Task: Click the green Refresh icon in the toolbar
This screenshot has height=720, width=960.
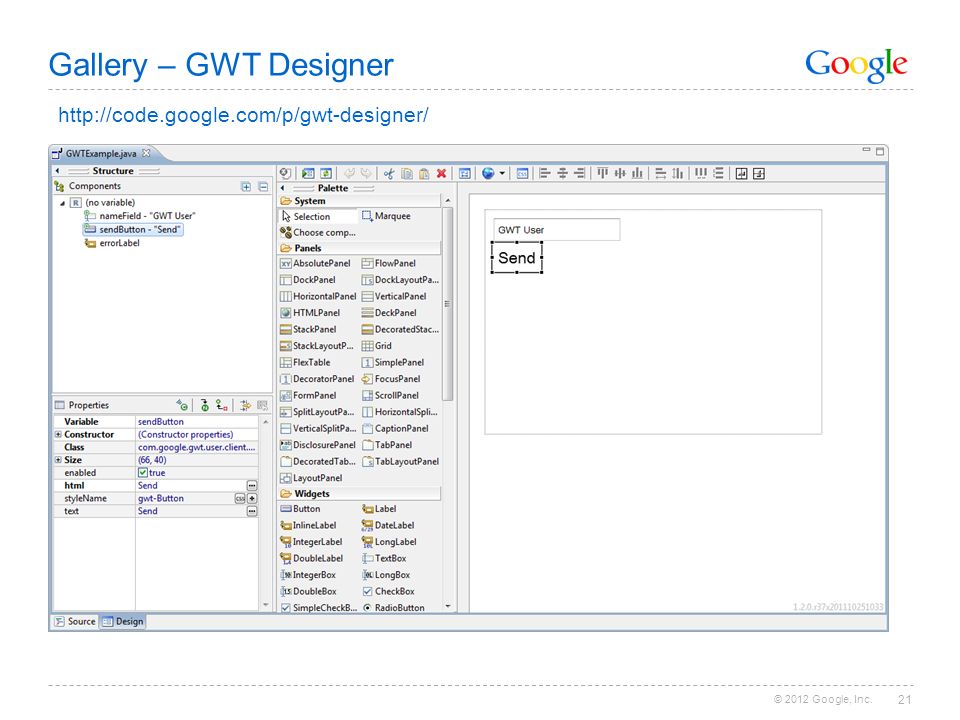Action: click(326, 174)
